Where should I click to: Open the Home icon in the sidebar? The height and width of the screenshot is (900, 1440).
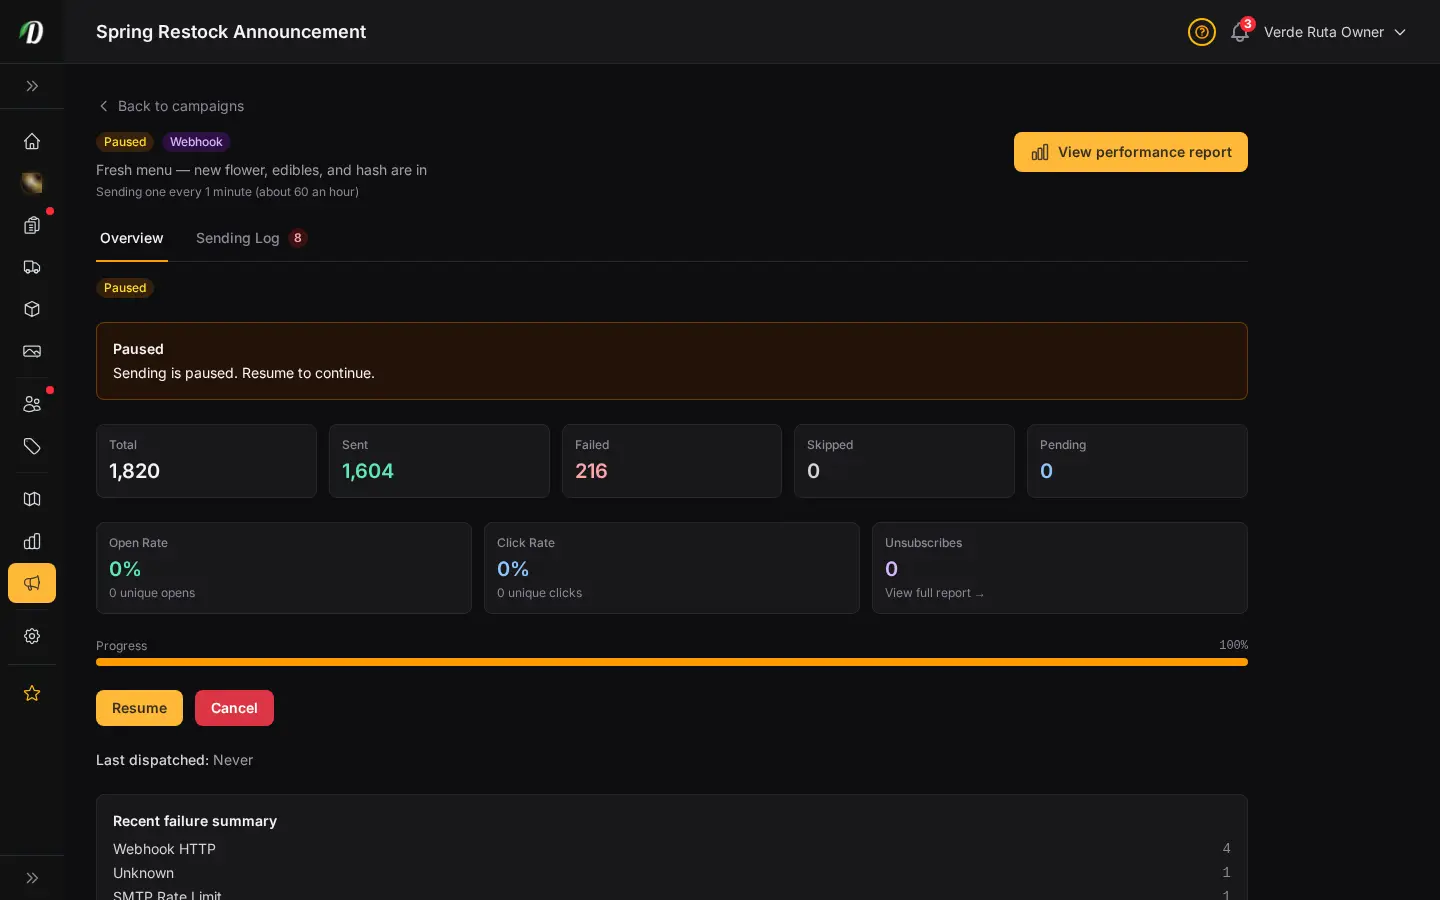click(32, 141)
